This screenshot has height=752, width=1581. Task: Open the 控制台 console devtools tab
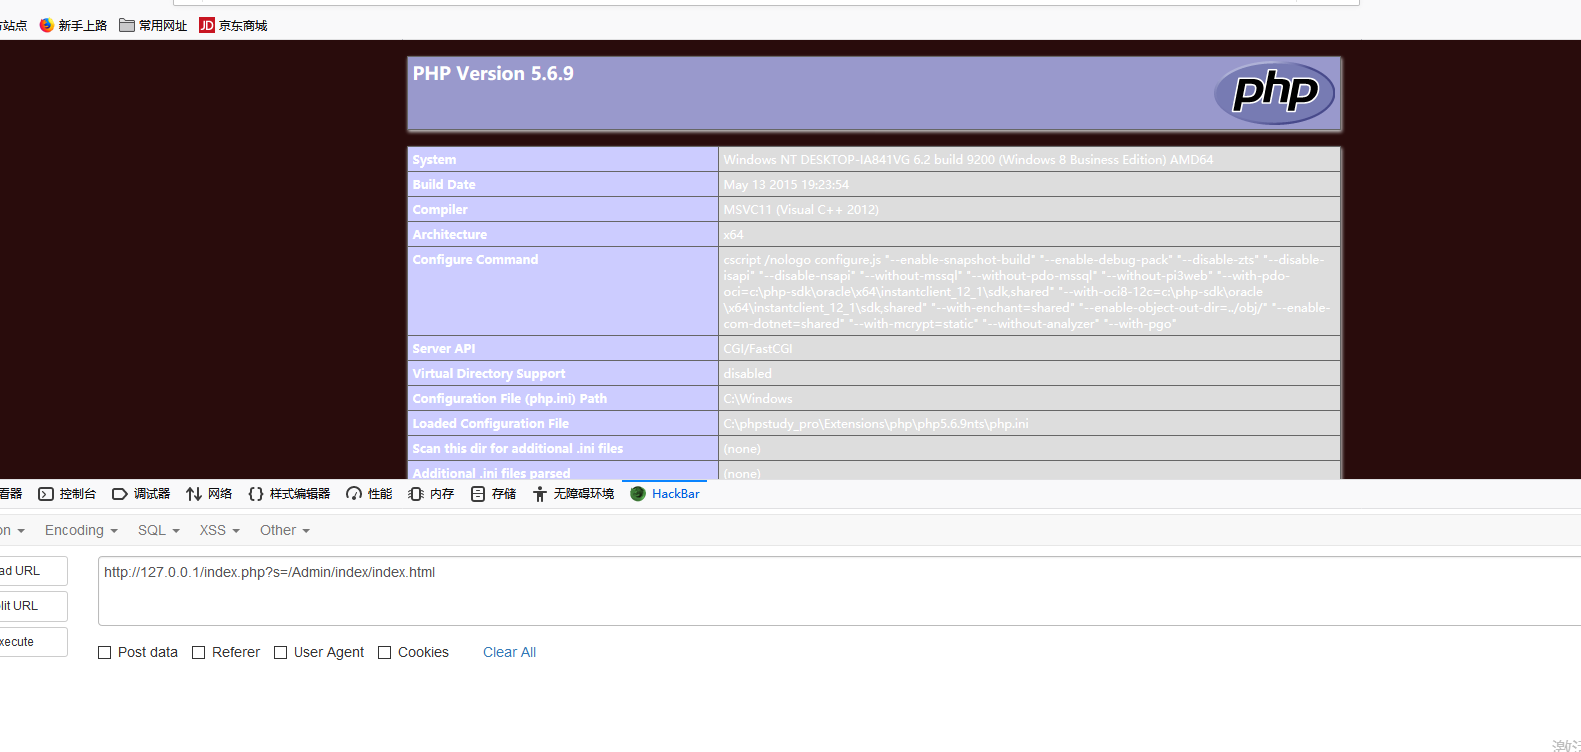[x=67, y=494]
